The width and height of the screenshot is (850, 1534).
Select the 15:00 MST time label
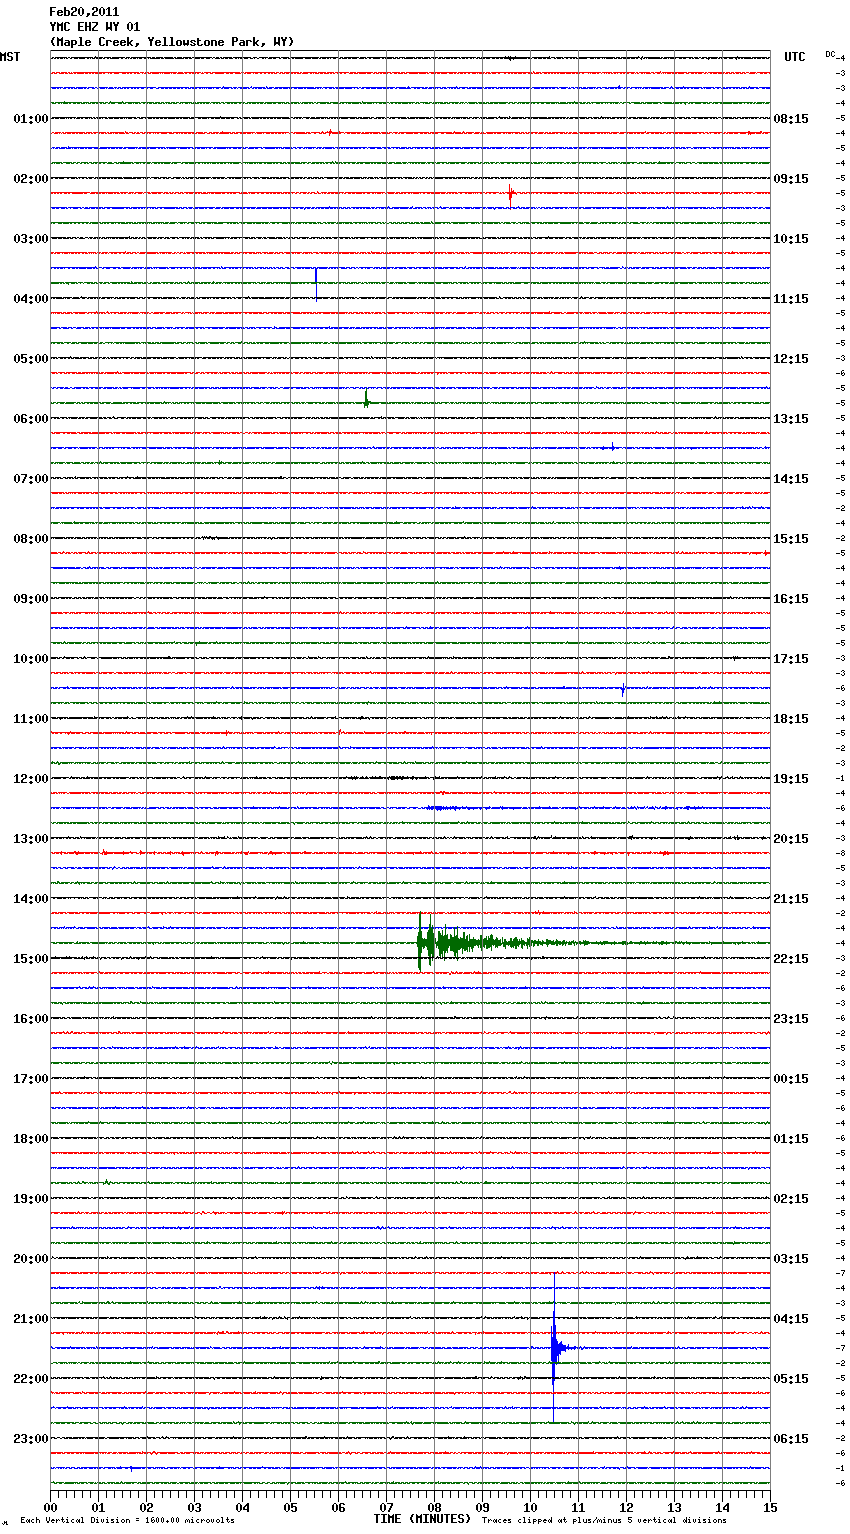click(31, 959)
